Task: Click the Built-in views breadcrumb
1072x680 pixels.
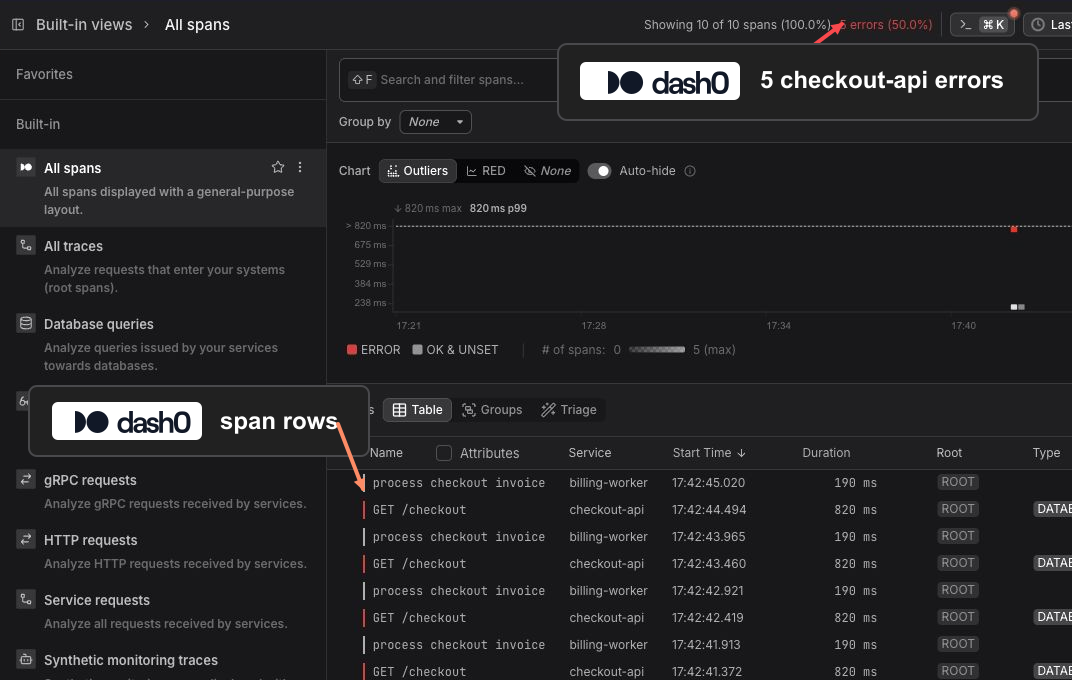Action: click(84, 25)
